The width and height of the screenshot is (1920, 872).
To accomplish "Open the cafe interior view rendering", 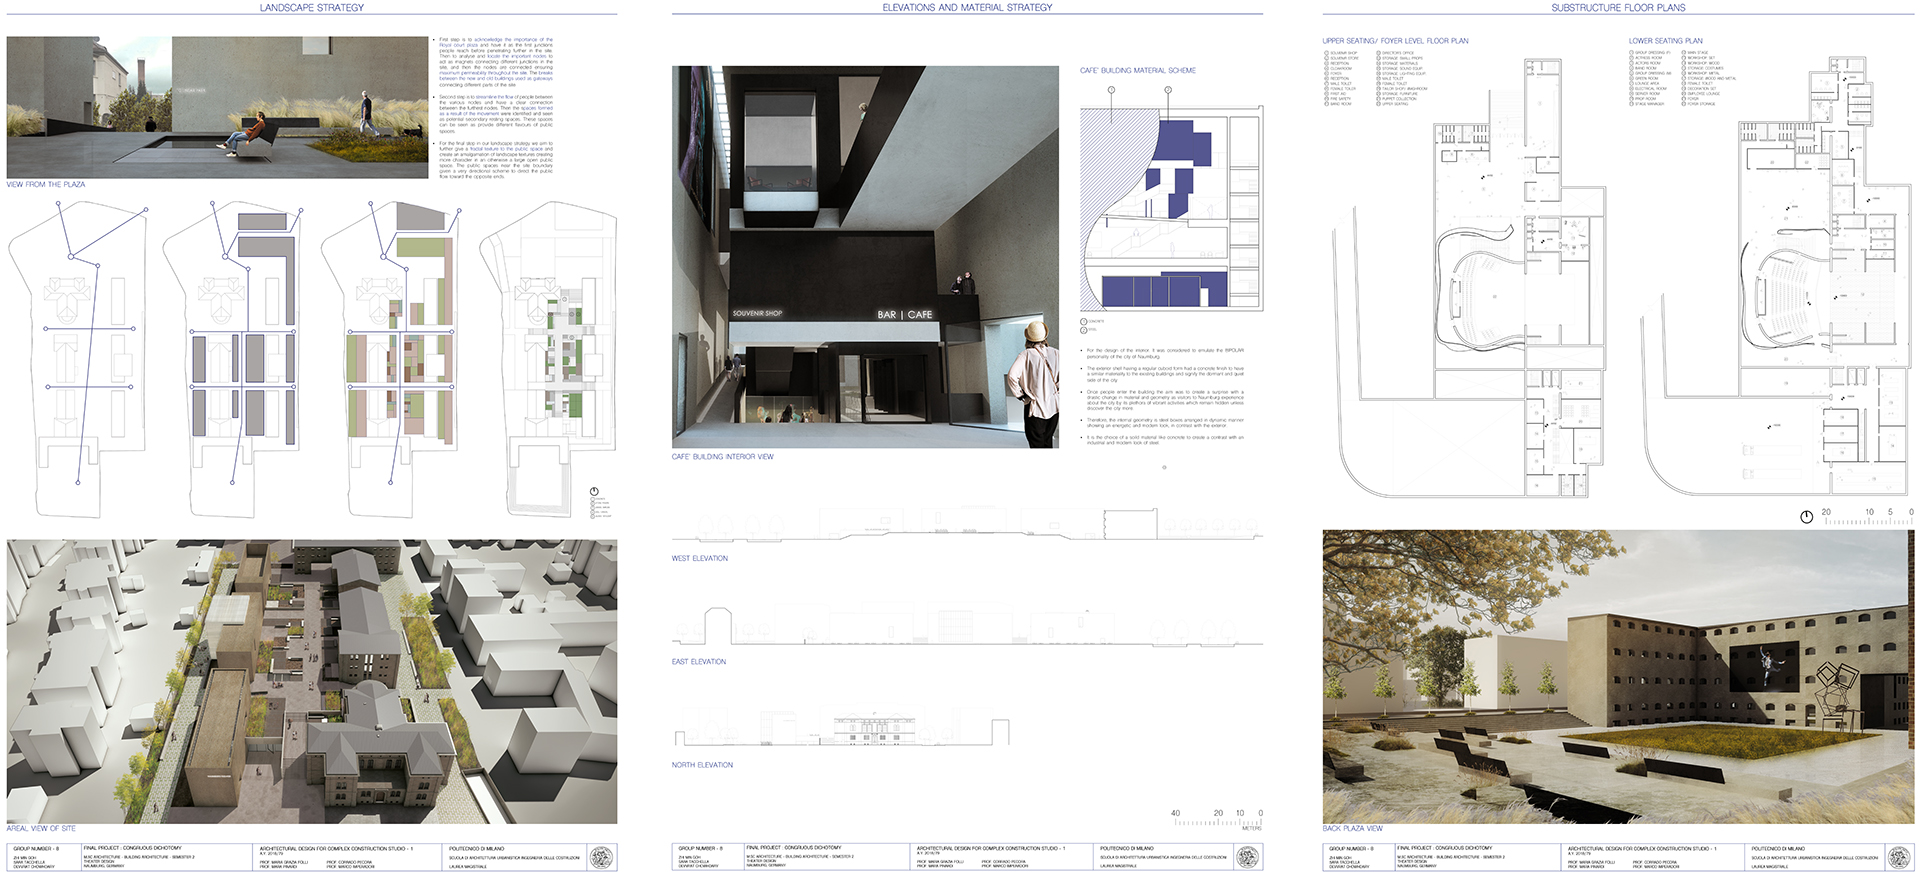I will click(865, 257).
